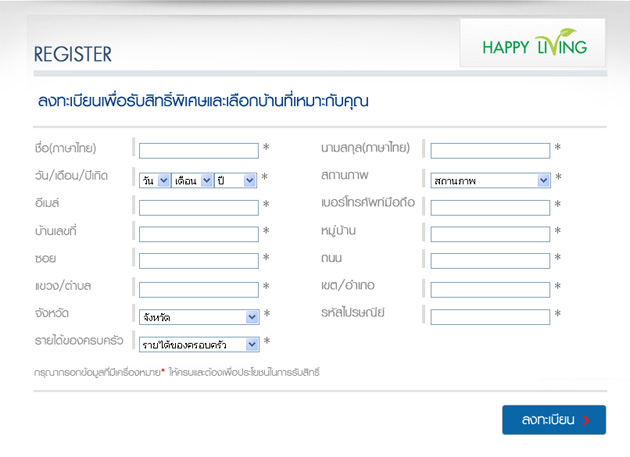The height and width of the screenshot is (457, 630).
Task: Open the วัน (day) dropdown
Action: [155, 180]
